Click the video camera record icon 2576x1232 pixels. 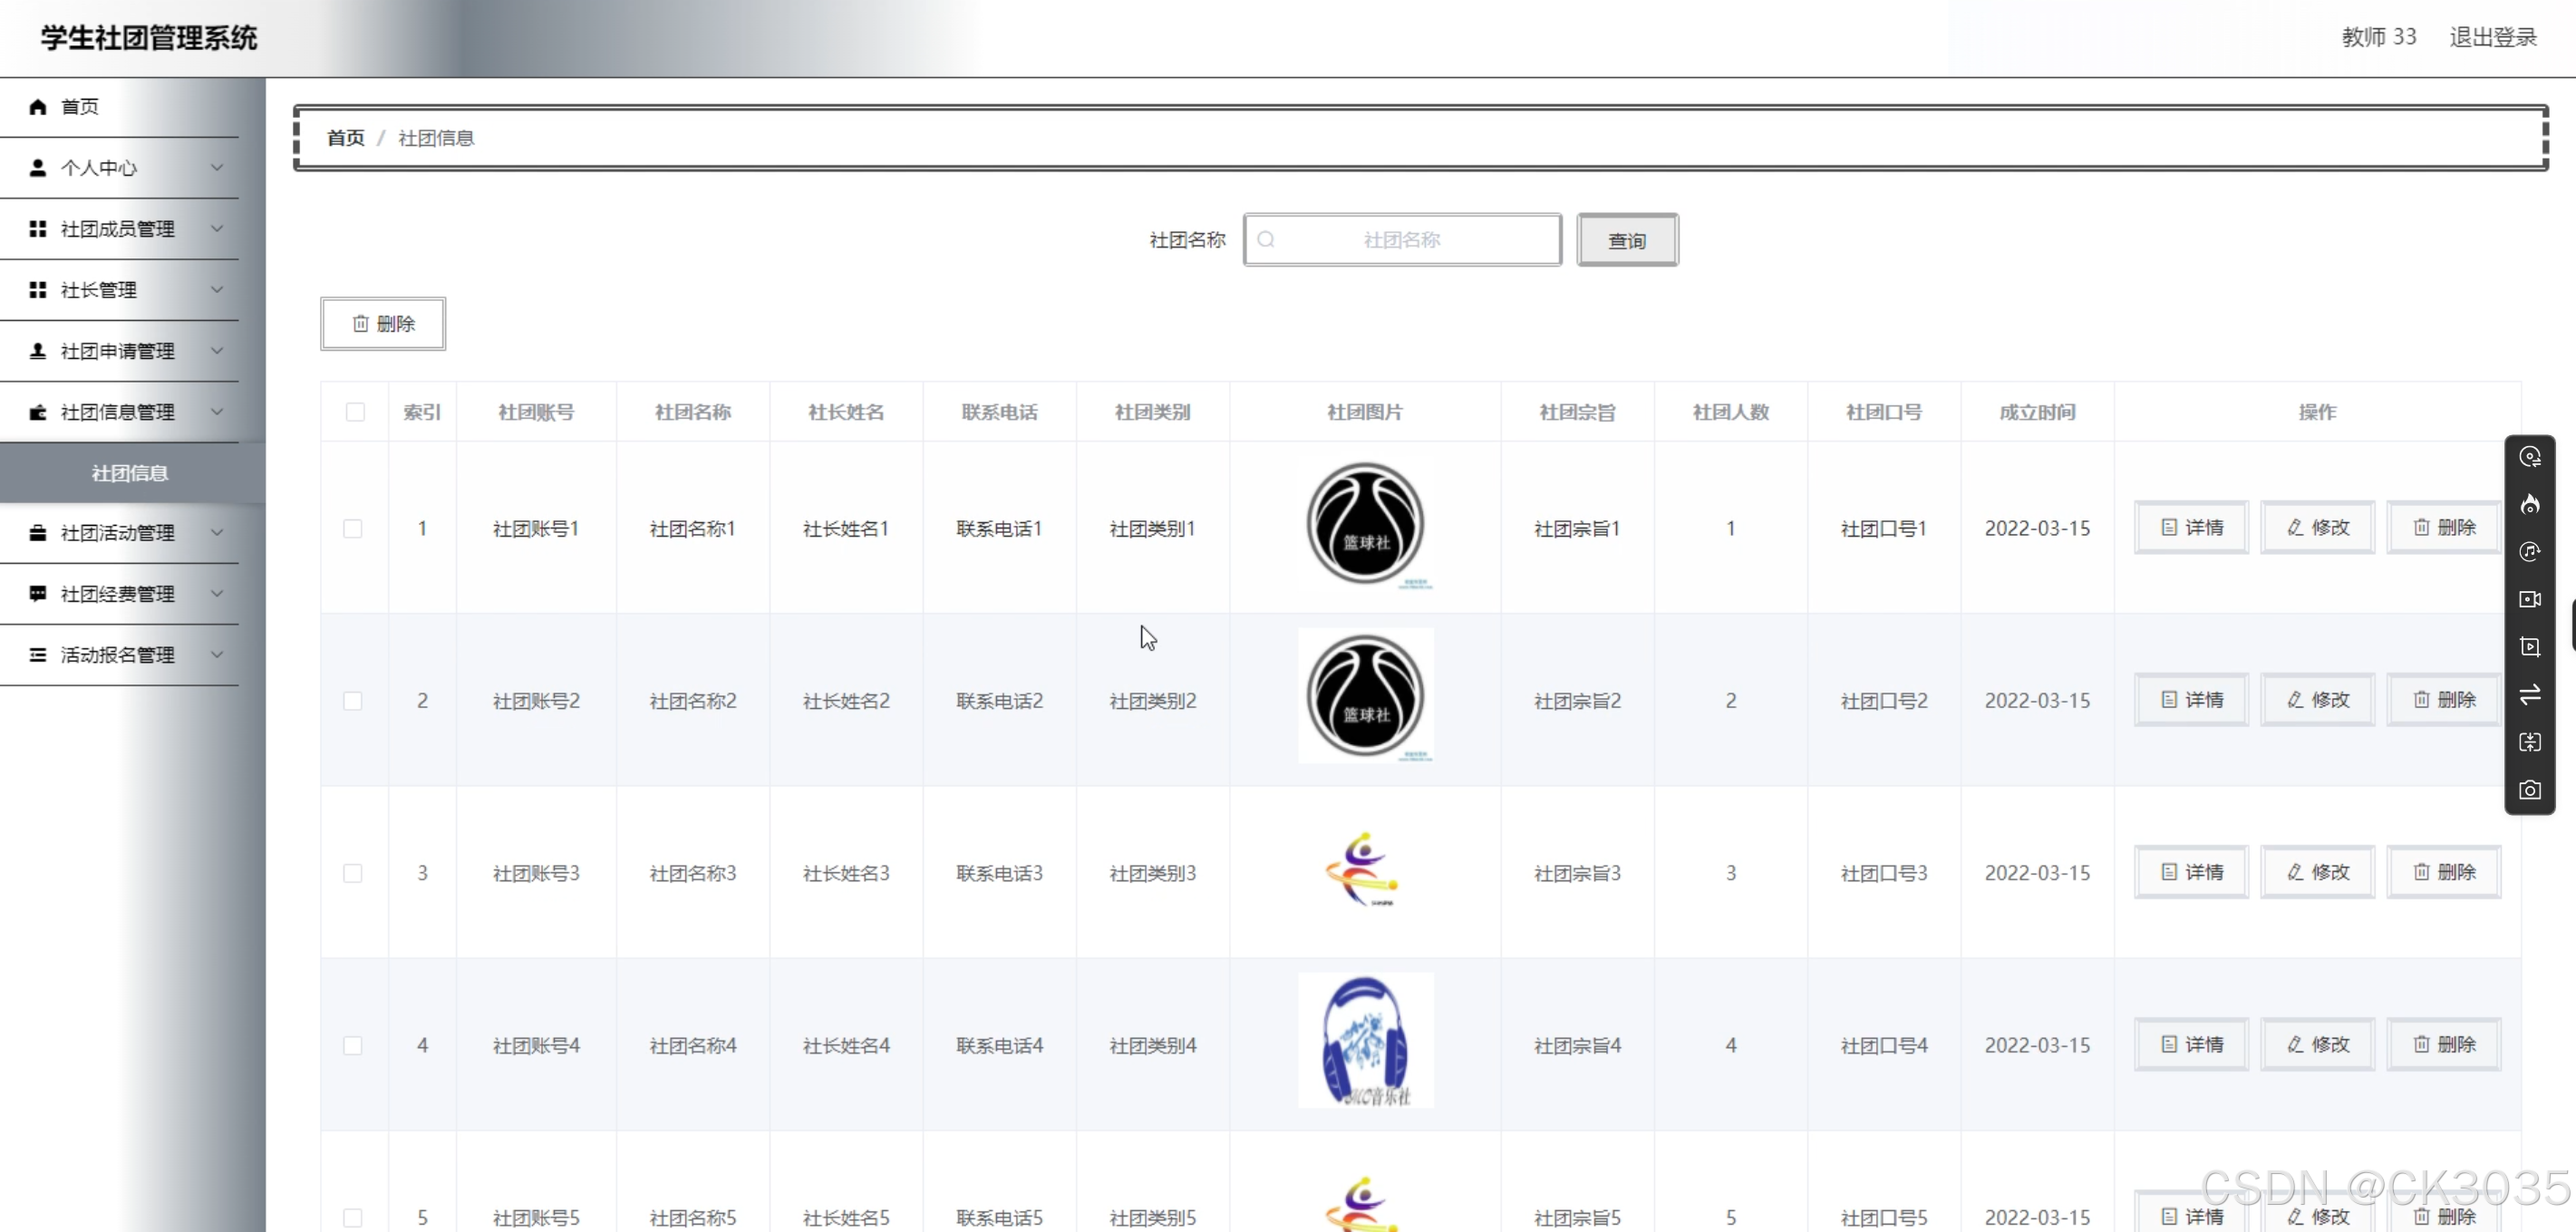tap(2529, 599)
